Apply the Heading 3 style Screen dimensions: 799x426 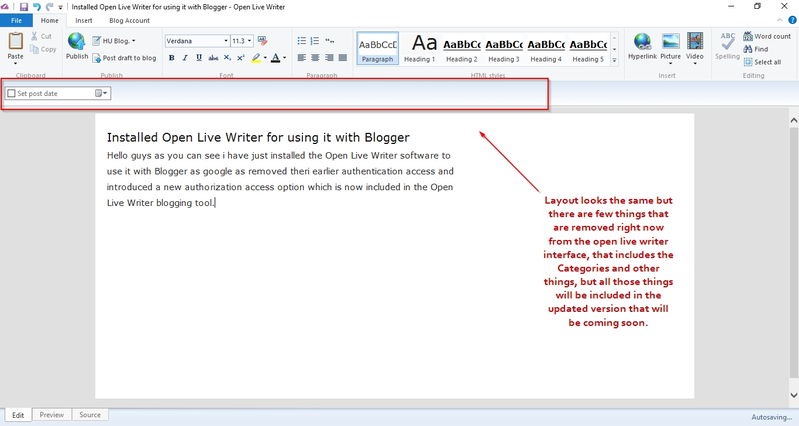click(504, 48)
